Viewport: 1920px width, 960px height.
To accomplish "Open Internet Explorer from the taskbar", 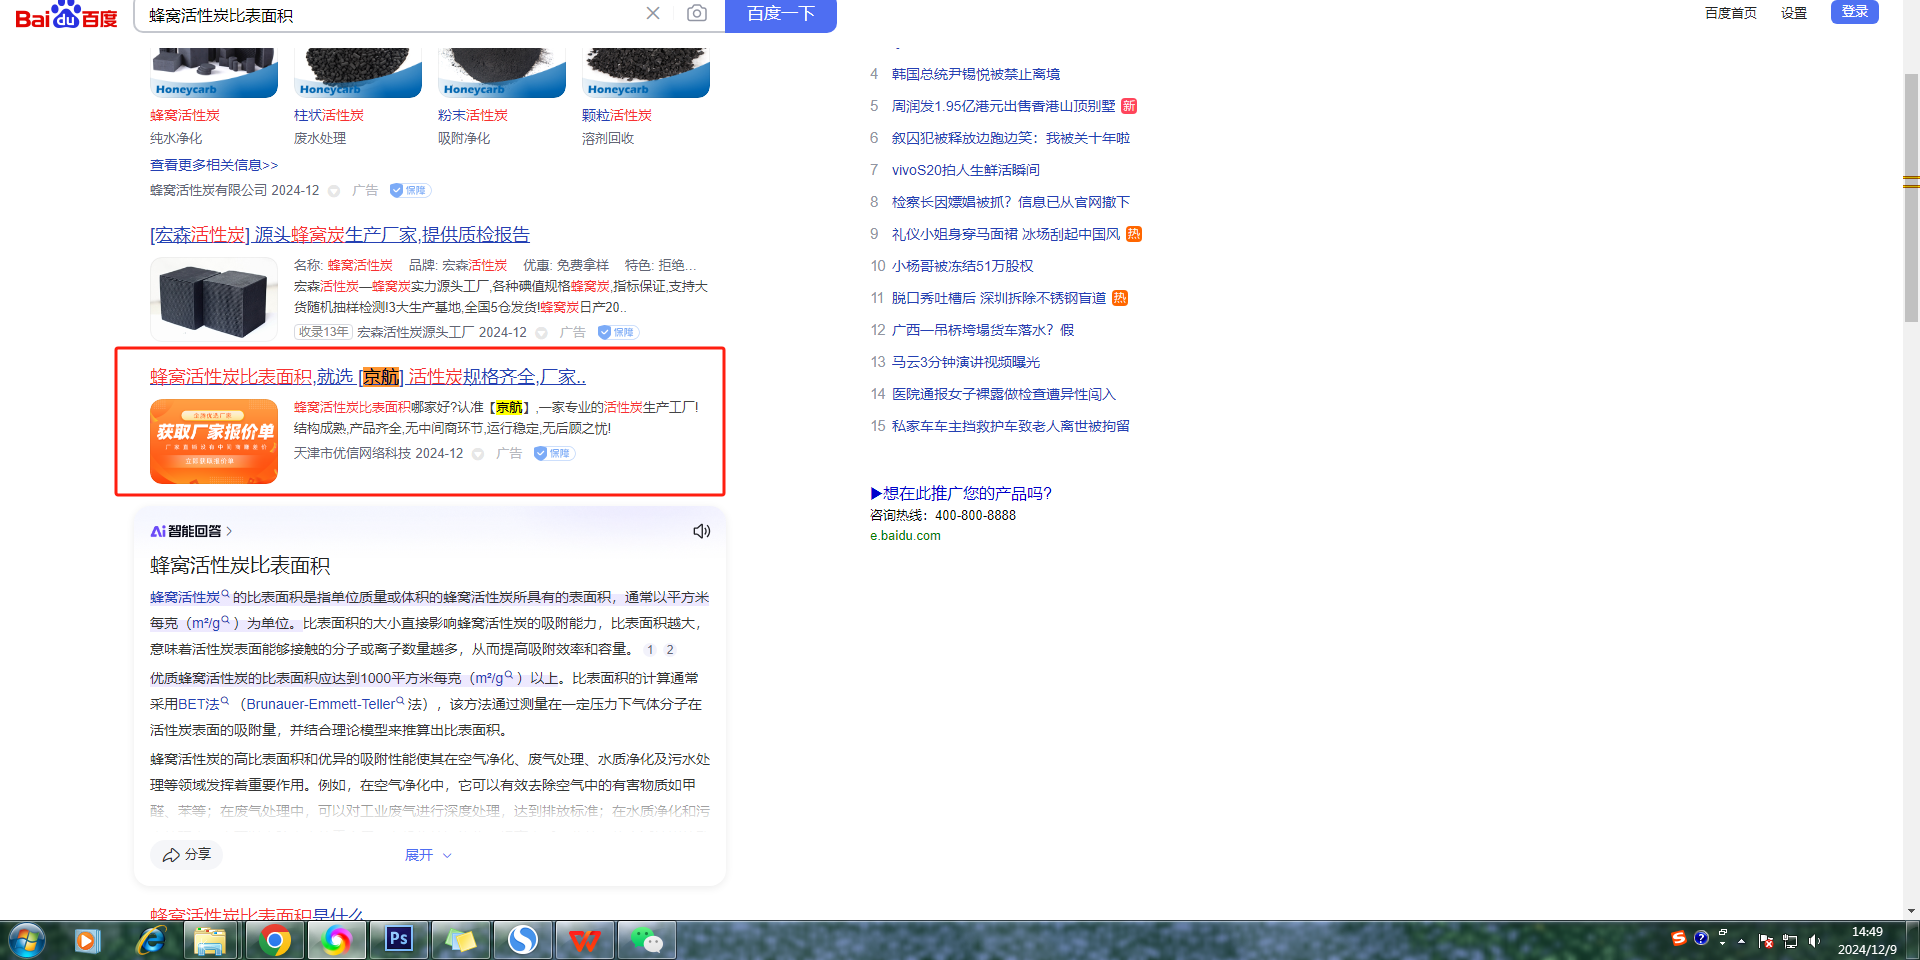I will tap(150, 941).
